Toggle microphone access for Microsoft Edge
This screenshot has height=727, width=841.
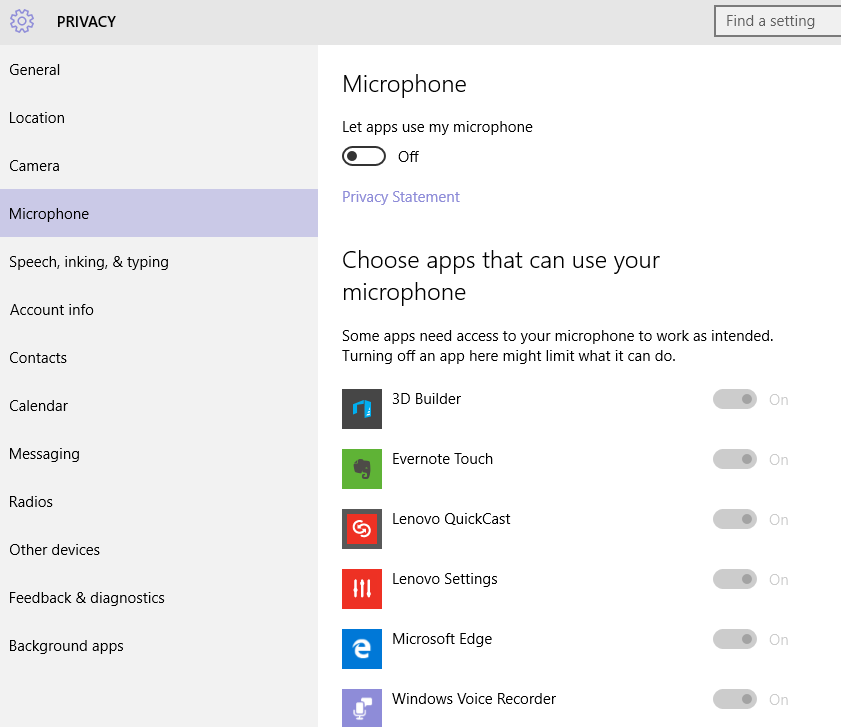pos(735,640)
